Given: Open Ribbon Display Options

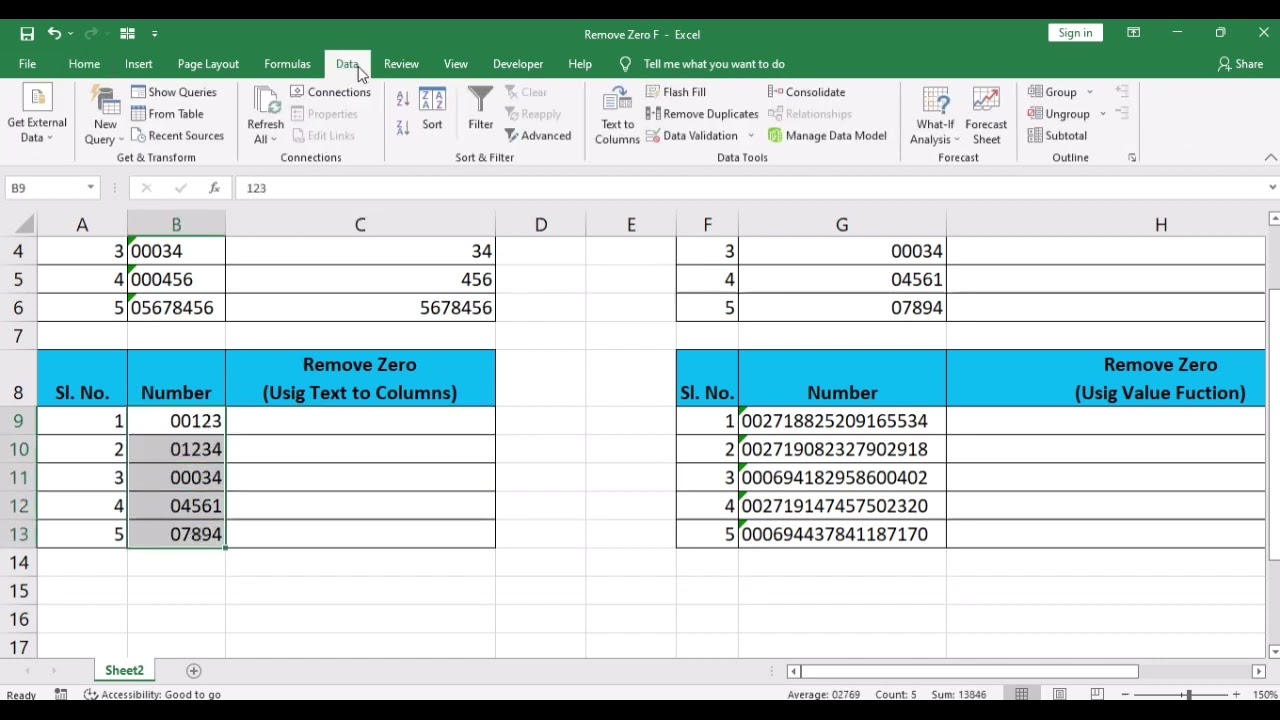Looking at the screenshot, I should (1133, 33).
